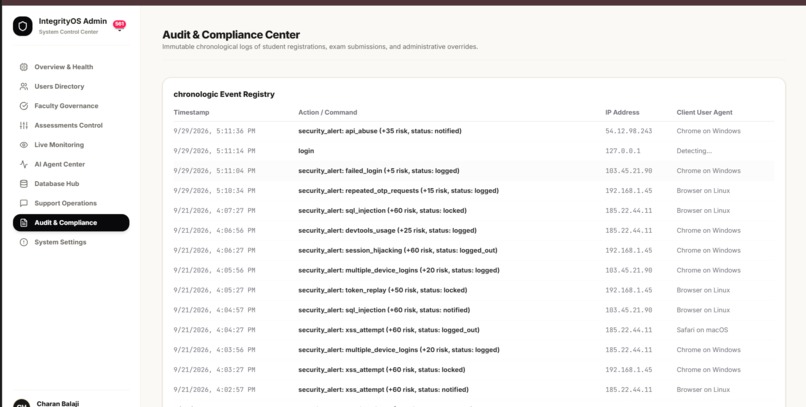Go to Users Directory
806x407 pixels.
71,86
